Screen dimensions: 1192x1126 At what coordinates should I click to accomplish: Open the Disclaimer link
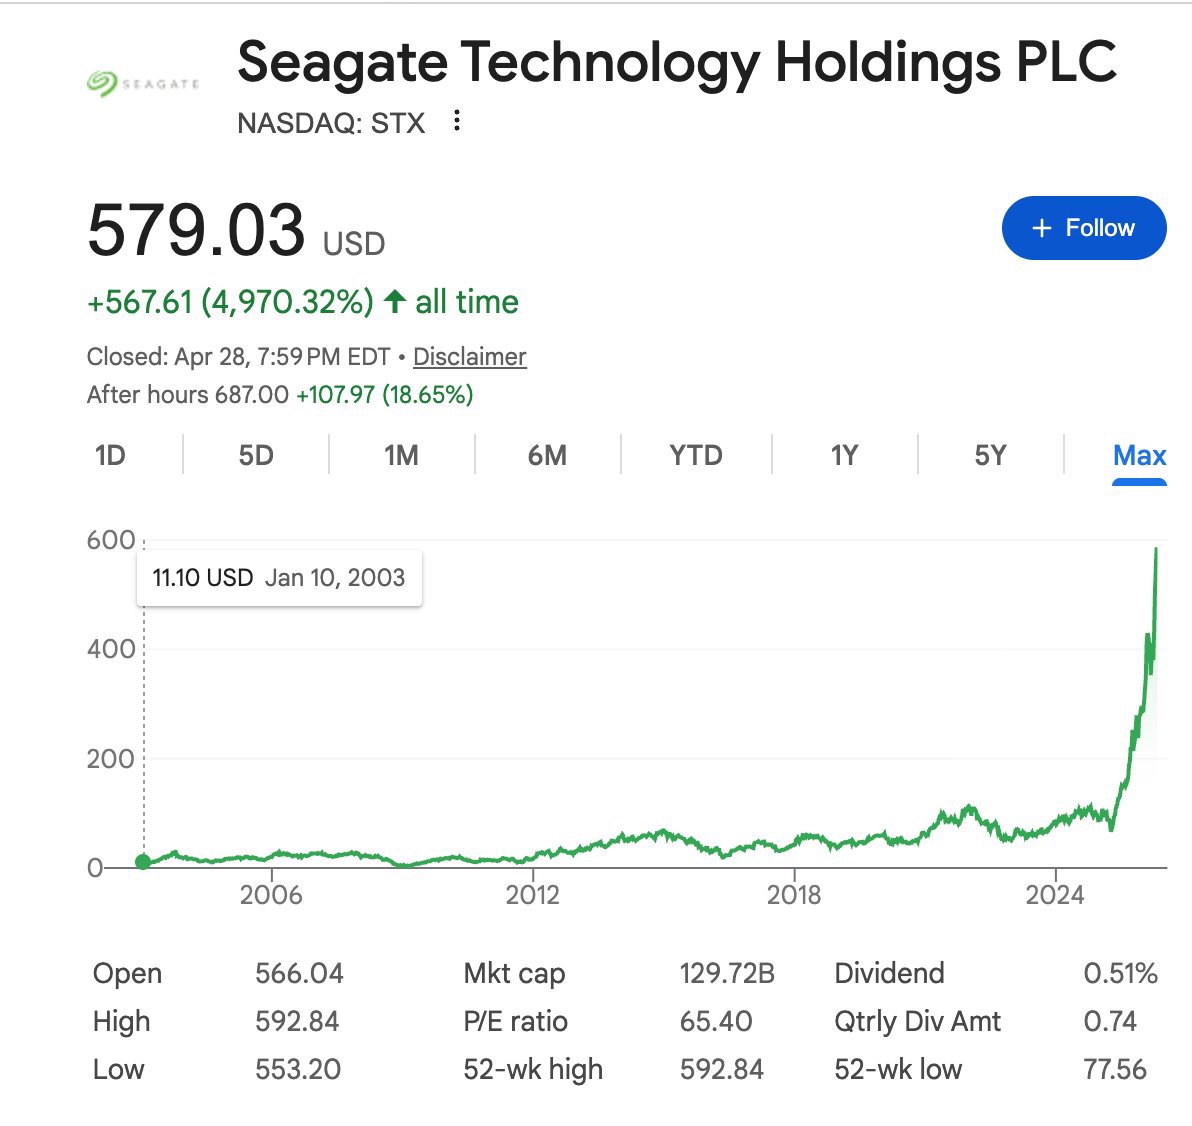[469, 357]
